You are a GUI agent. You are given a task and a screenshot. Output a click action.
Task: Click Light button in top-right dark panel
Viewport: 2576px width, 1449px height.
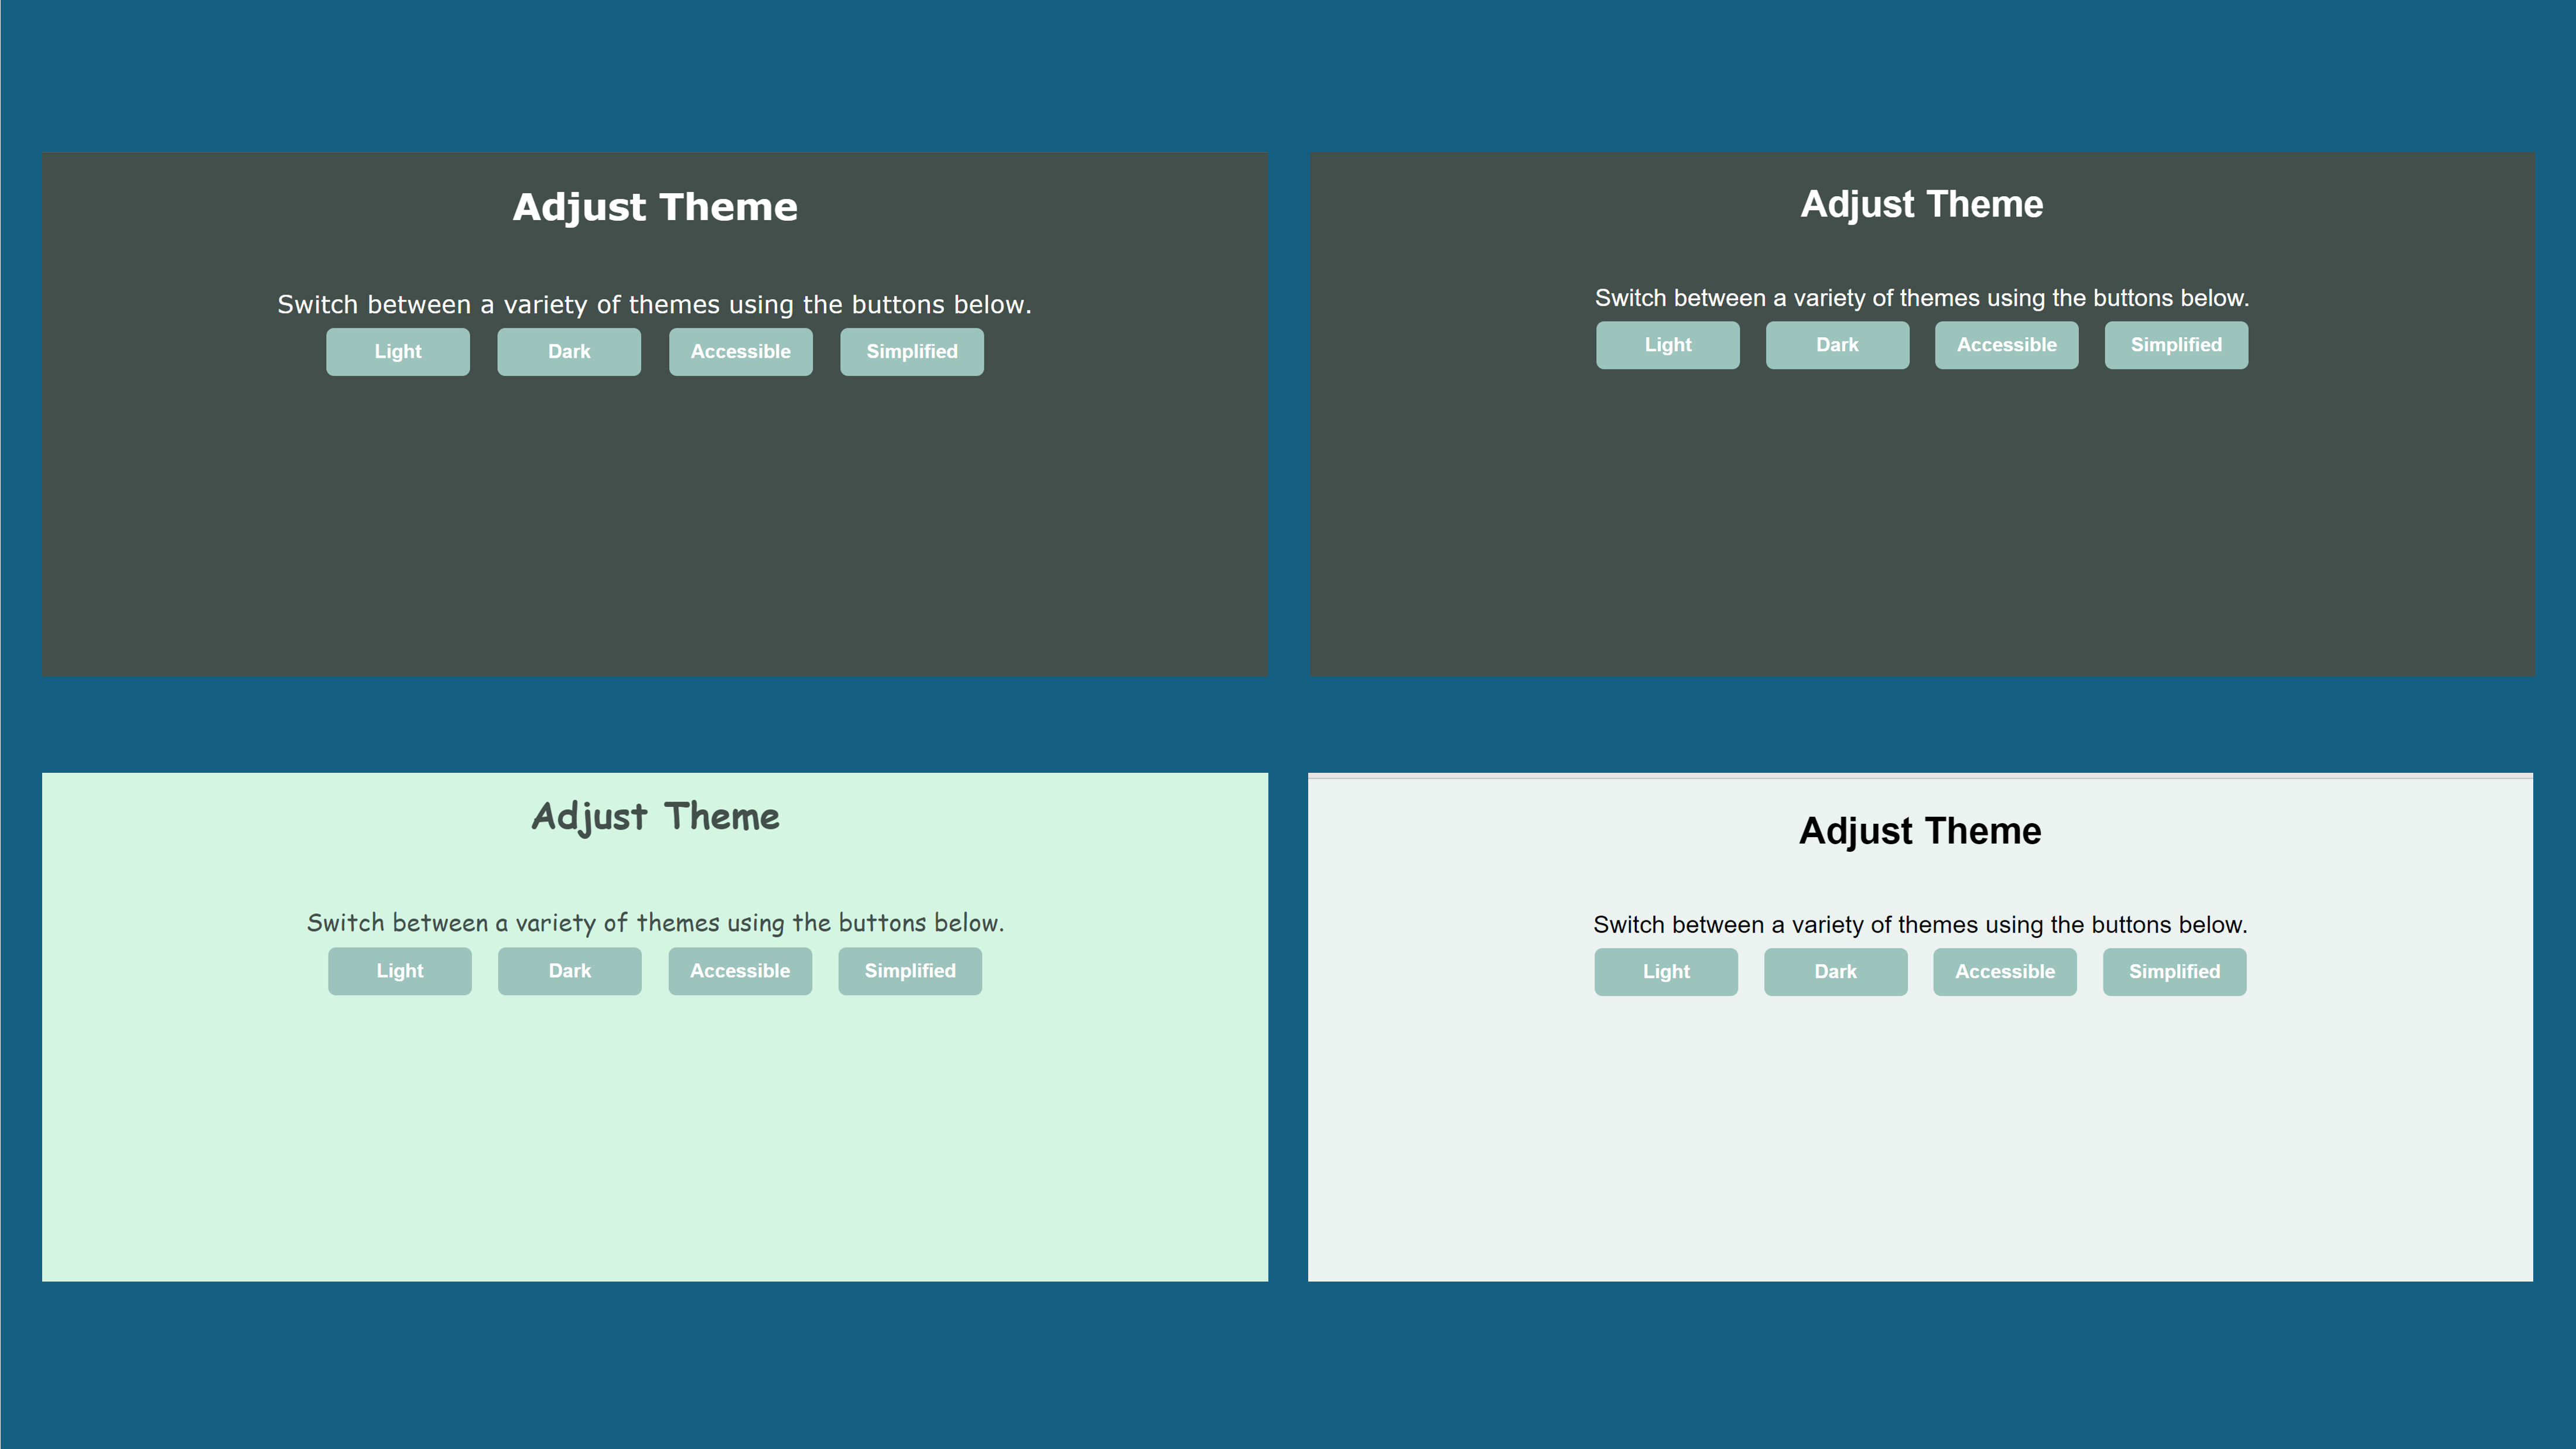pos(1667,344)
